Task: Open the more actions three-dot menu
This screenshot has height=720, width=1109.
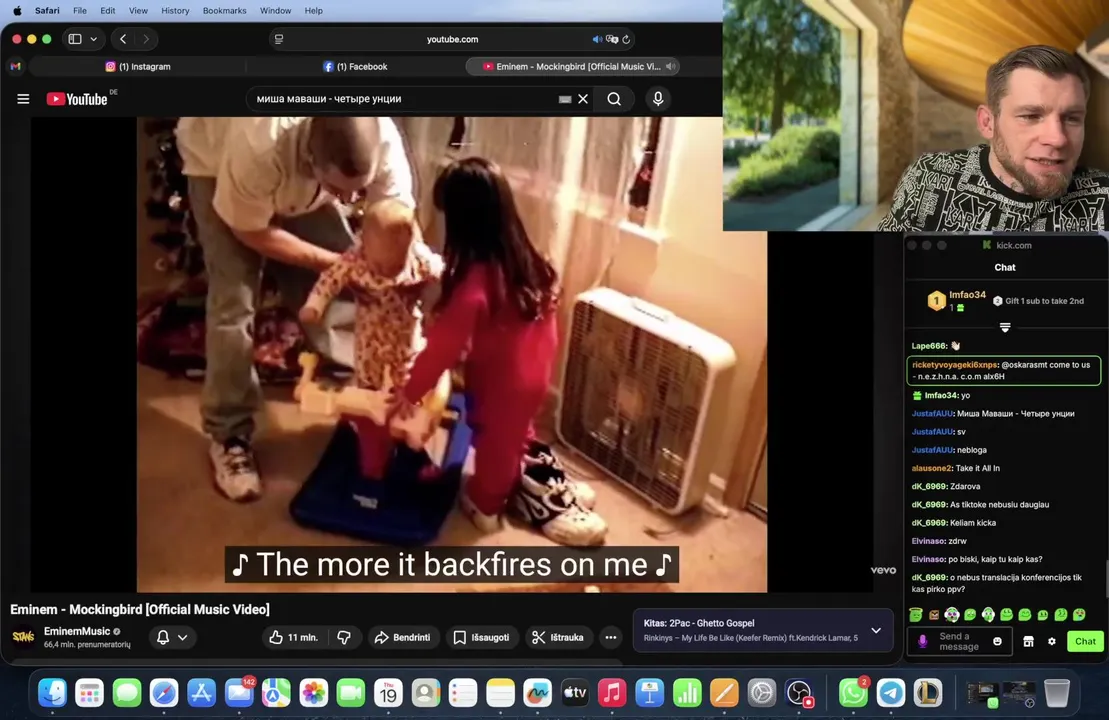Action: [611, 637]
